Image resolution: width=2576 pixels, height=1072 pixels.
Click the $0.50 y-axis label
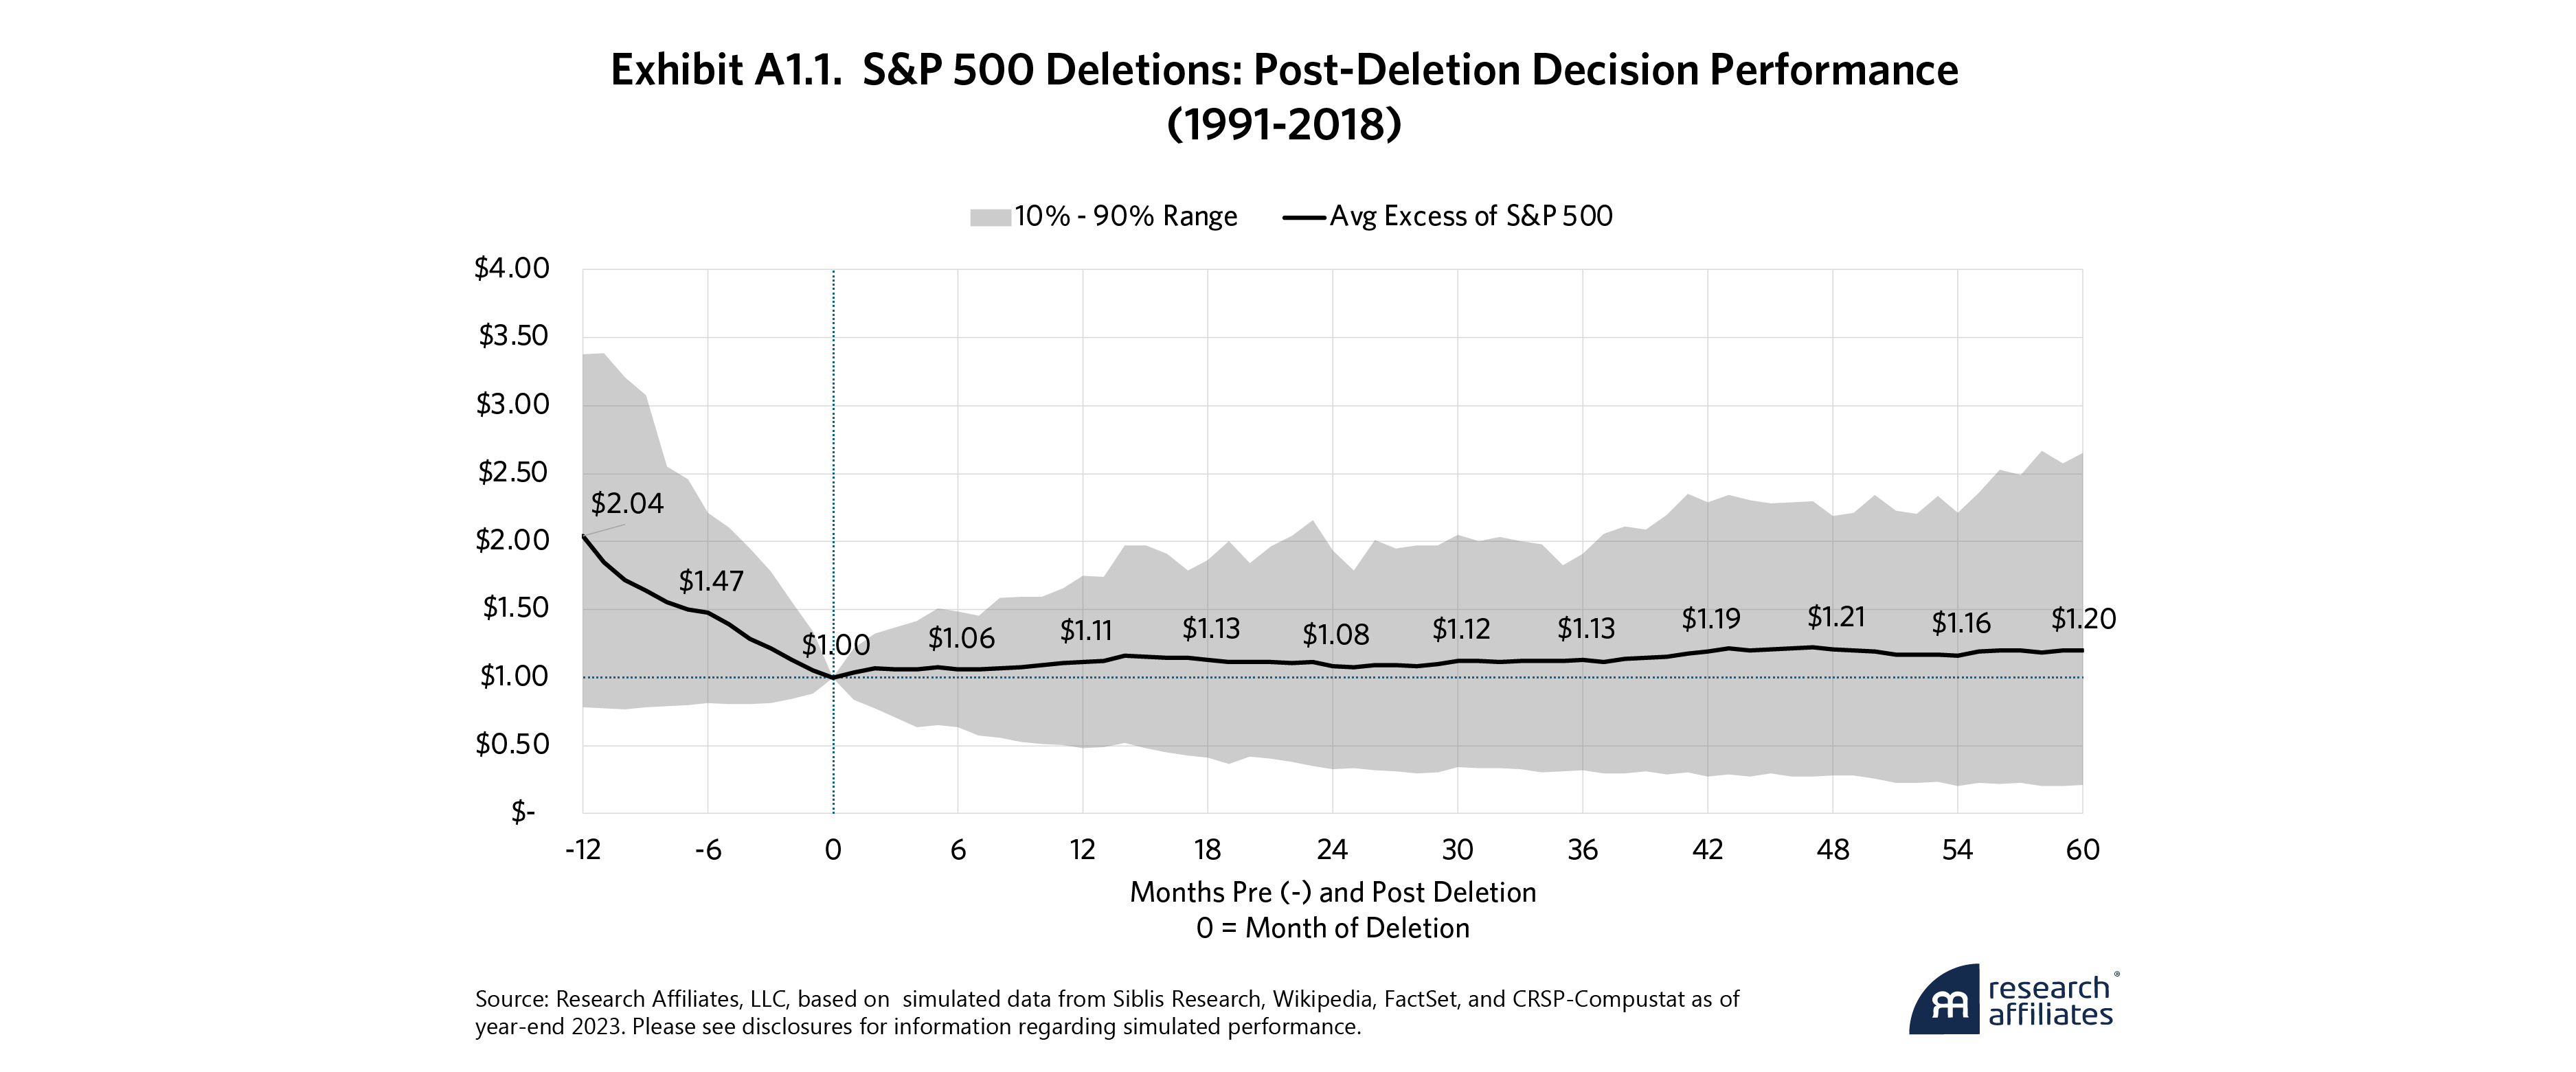(512, 744)
